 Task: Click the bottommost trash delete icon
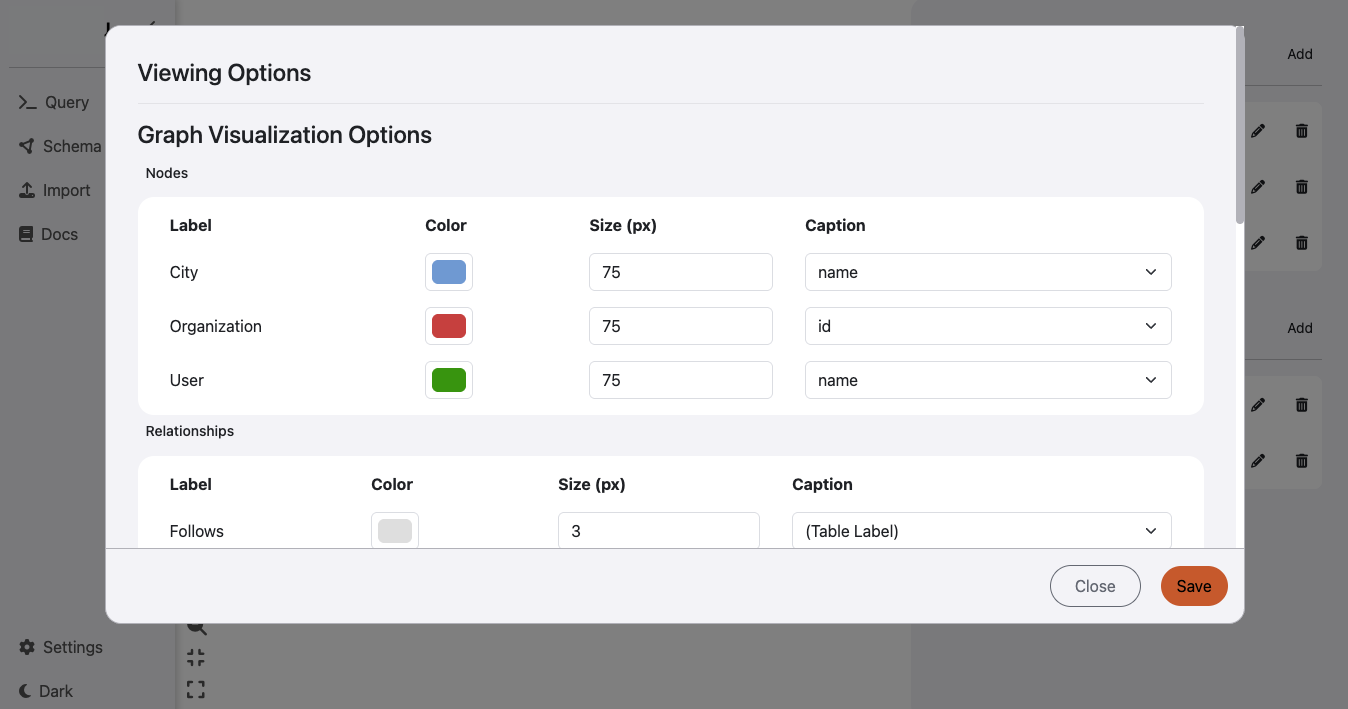point(1301,461)
